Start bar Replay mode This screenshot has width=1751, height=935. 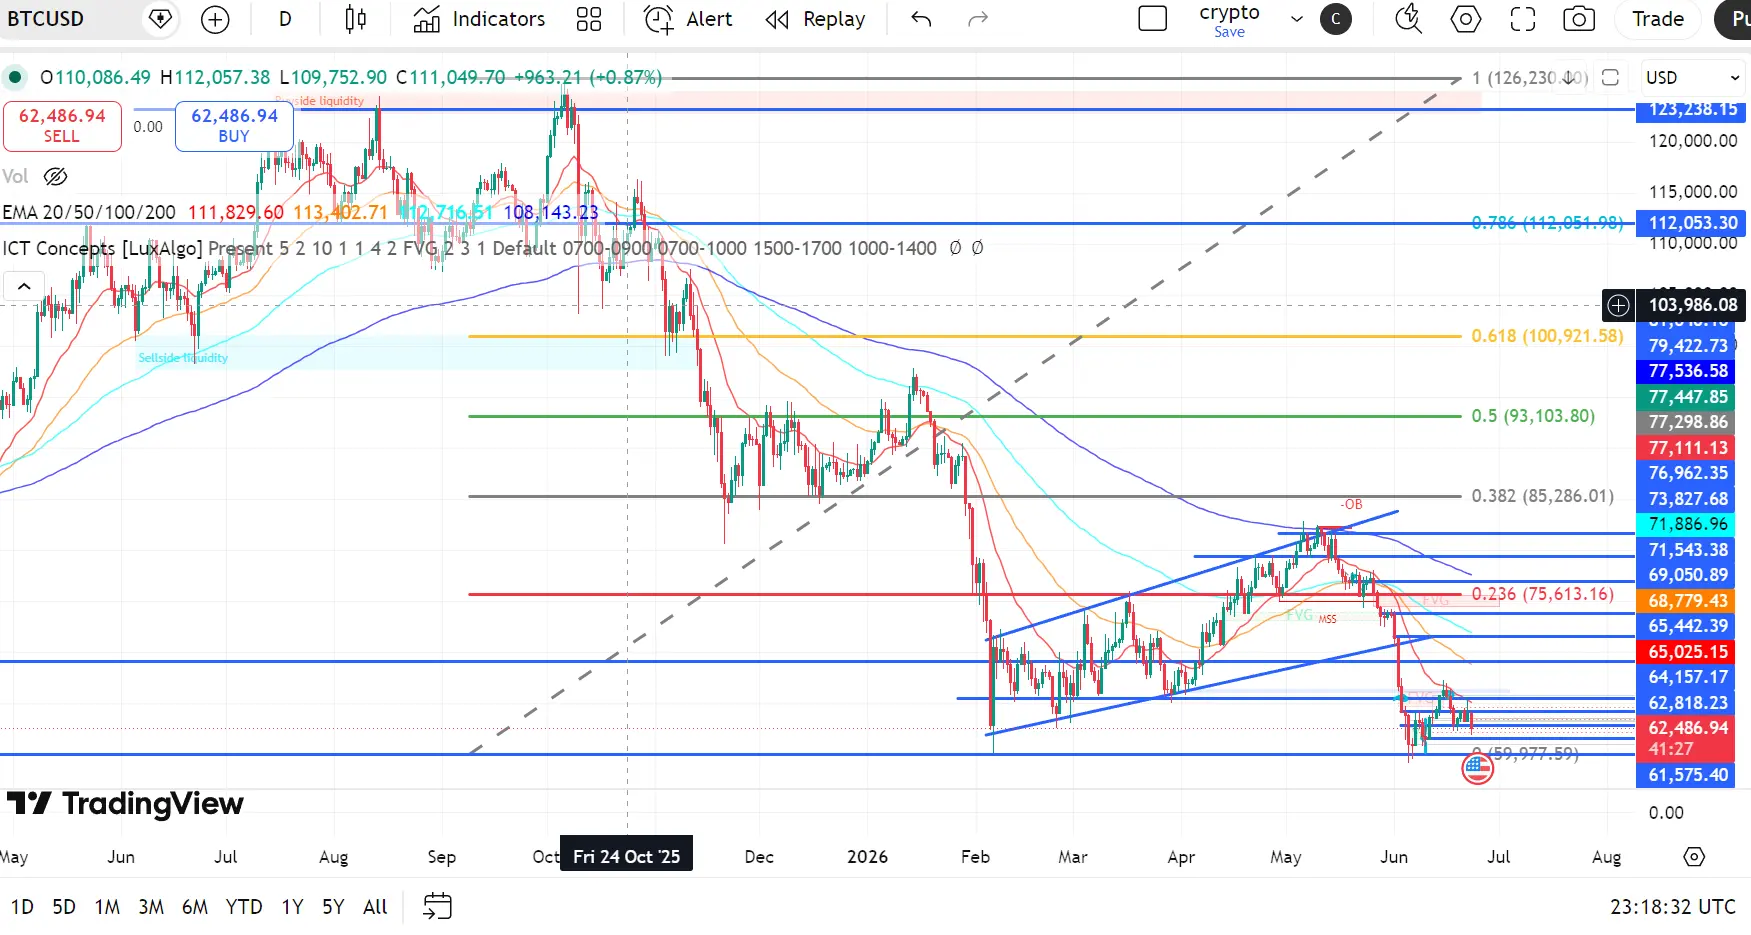coord(815,19)
